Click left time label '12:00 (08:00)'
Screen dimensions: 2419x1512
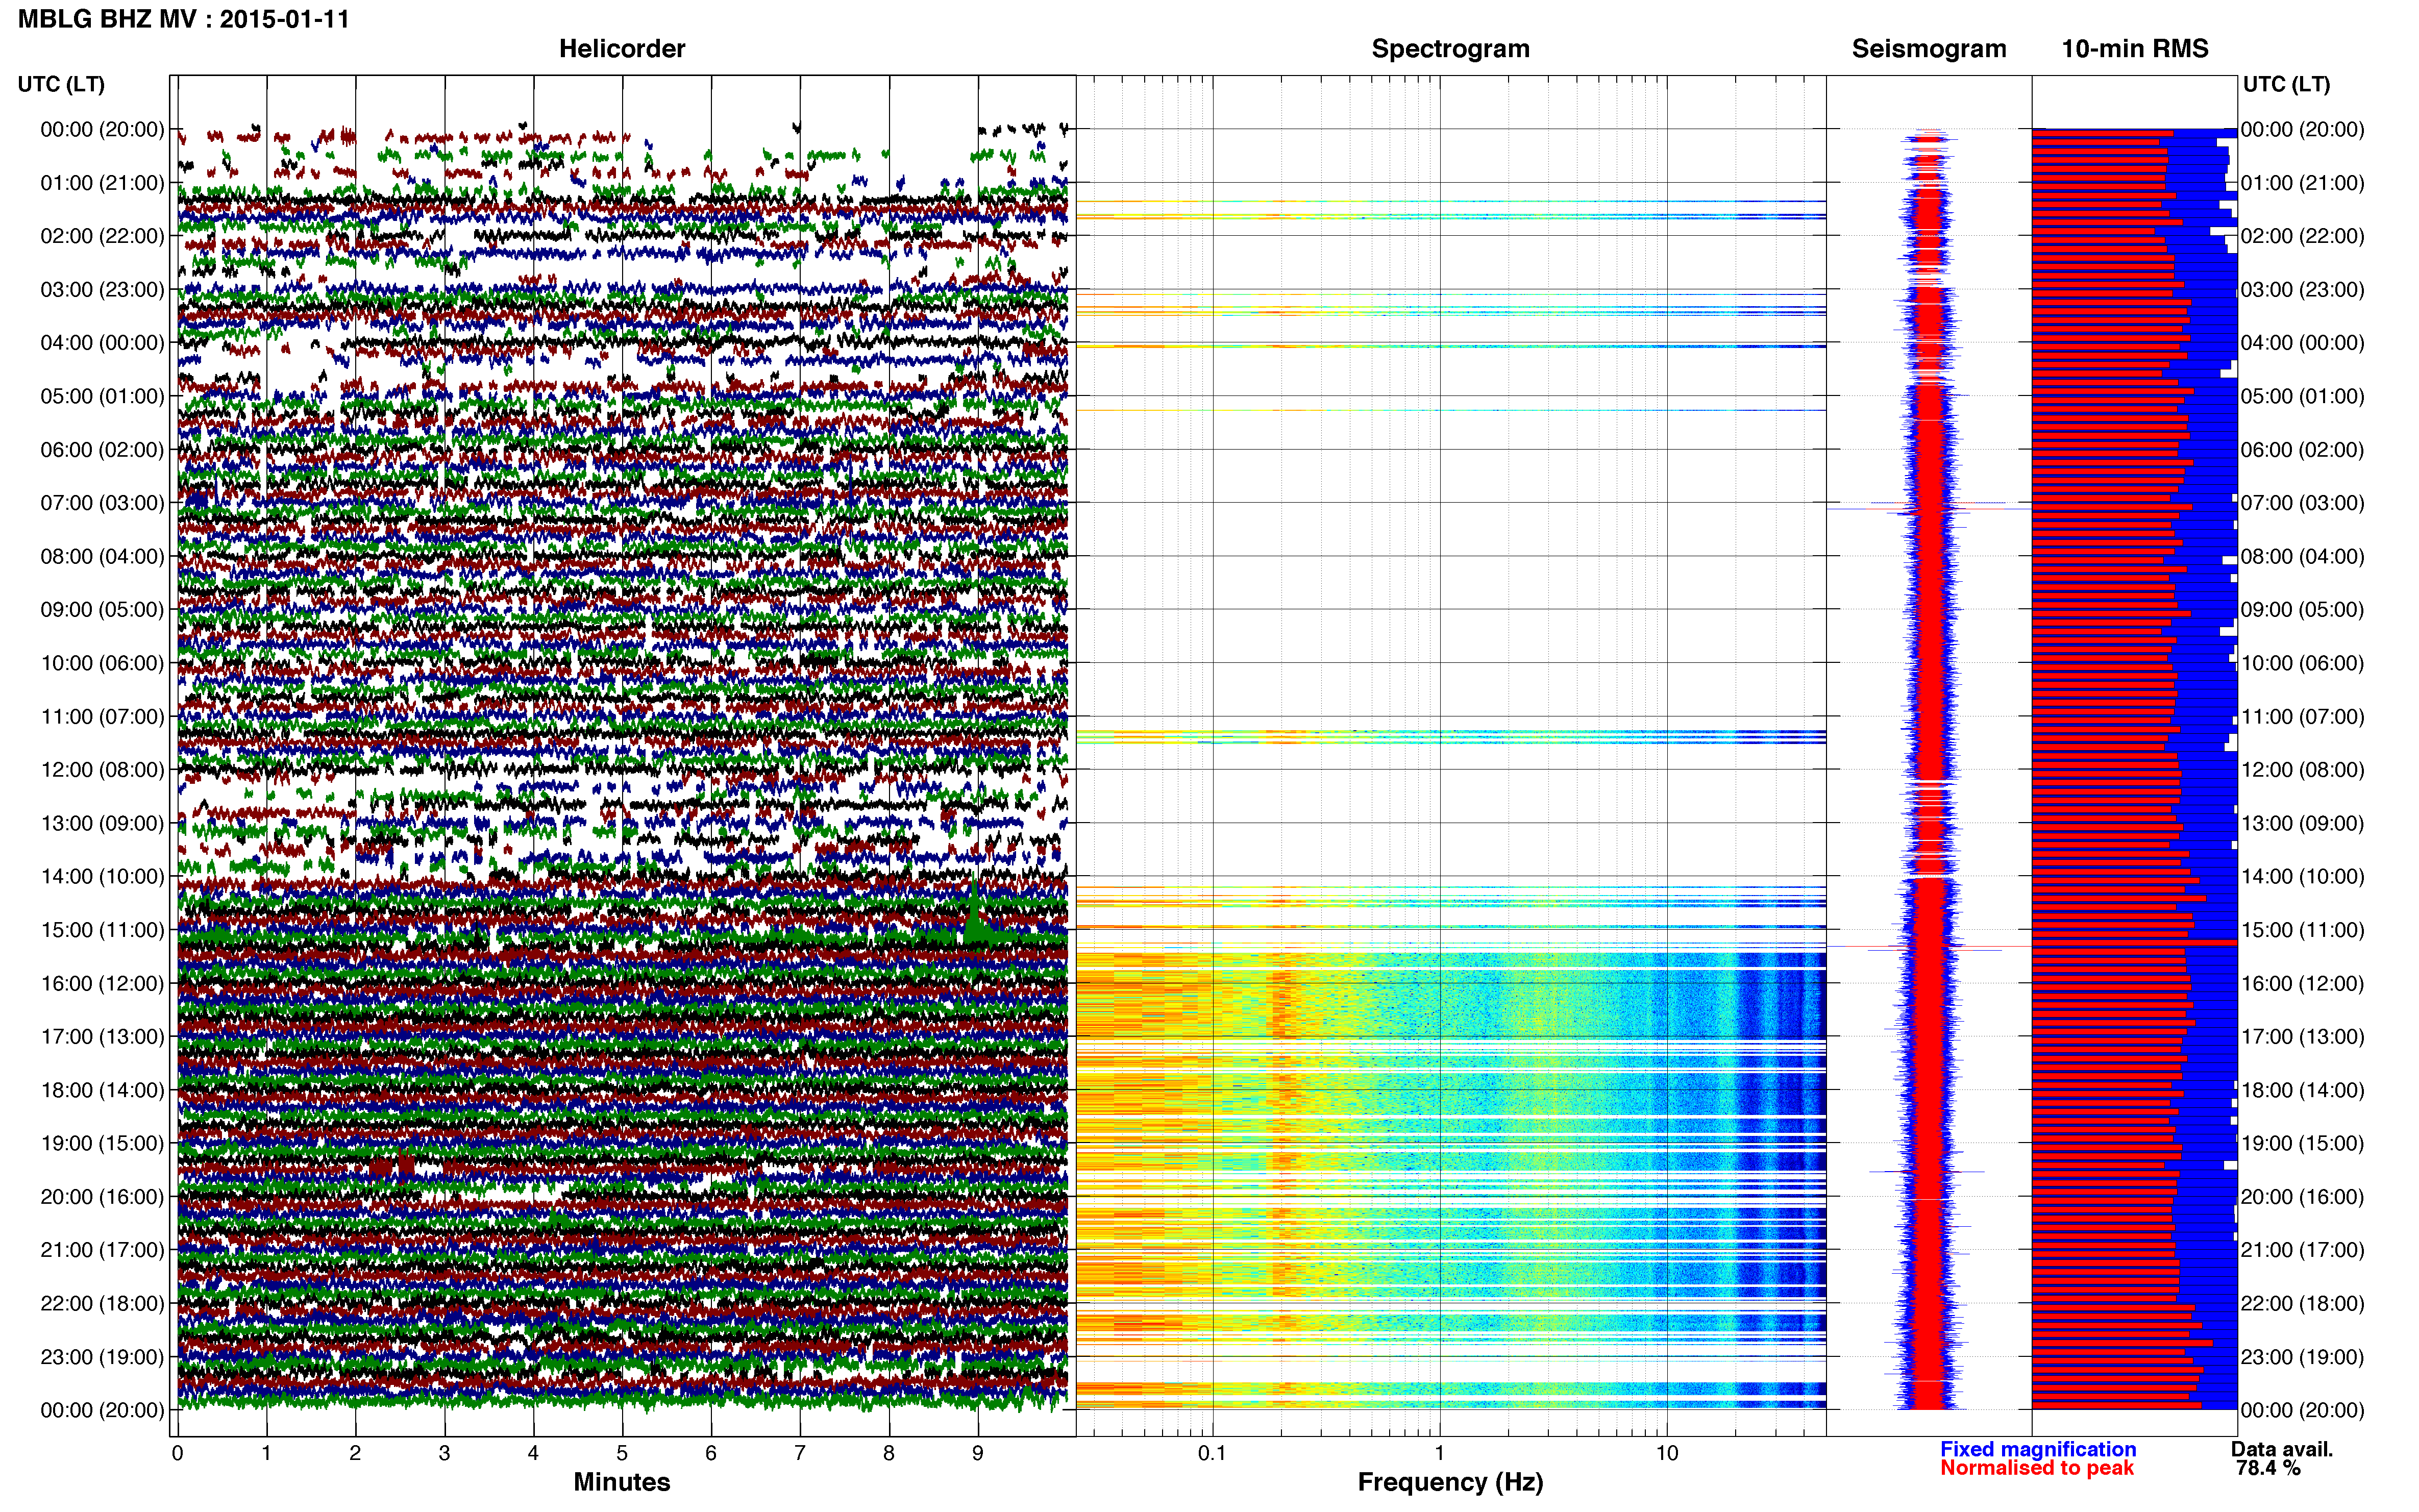point(102,770)
